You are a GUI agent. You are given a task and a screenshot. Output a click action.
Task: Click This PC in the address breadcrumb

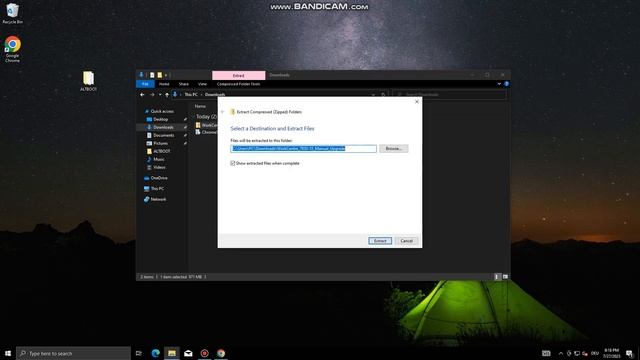pos(191,95)
